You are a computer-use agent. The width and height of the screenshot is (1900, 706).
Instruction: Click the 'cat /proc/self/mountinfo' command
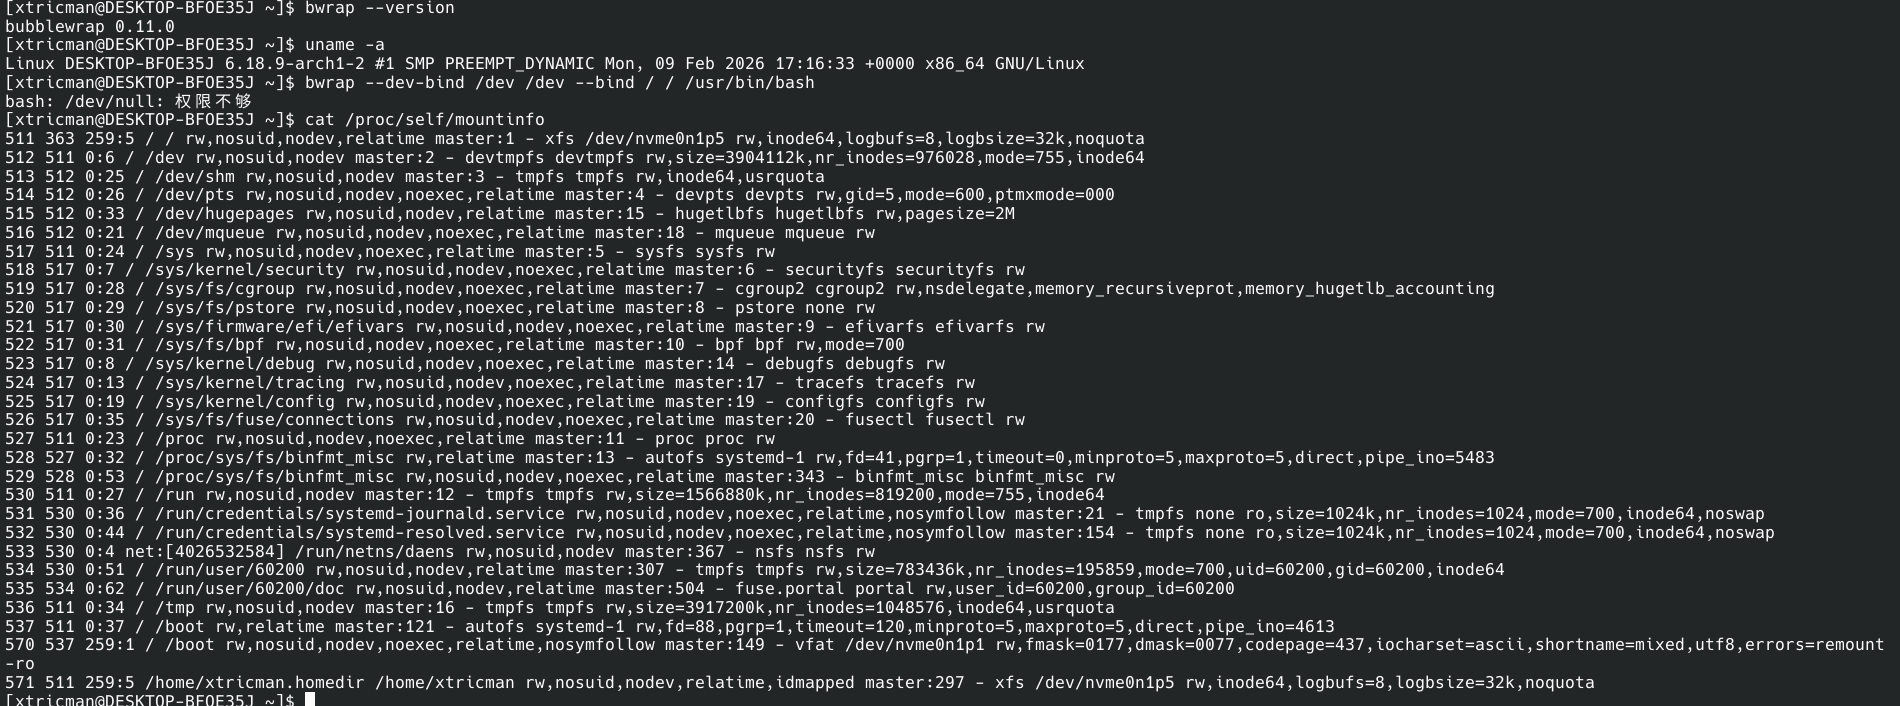tap(425, 120)
